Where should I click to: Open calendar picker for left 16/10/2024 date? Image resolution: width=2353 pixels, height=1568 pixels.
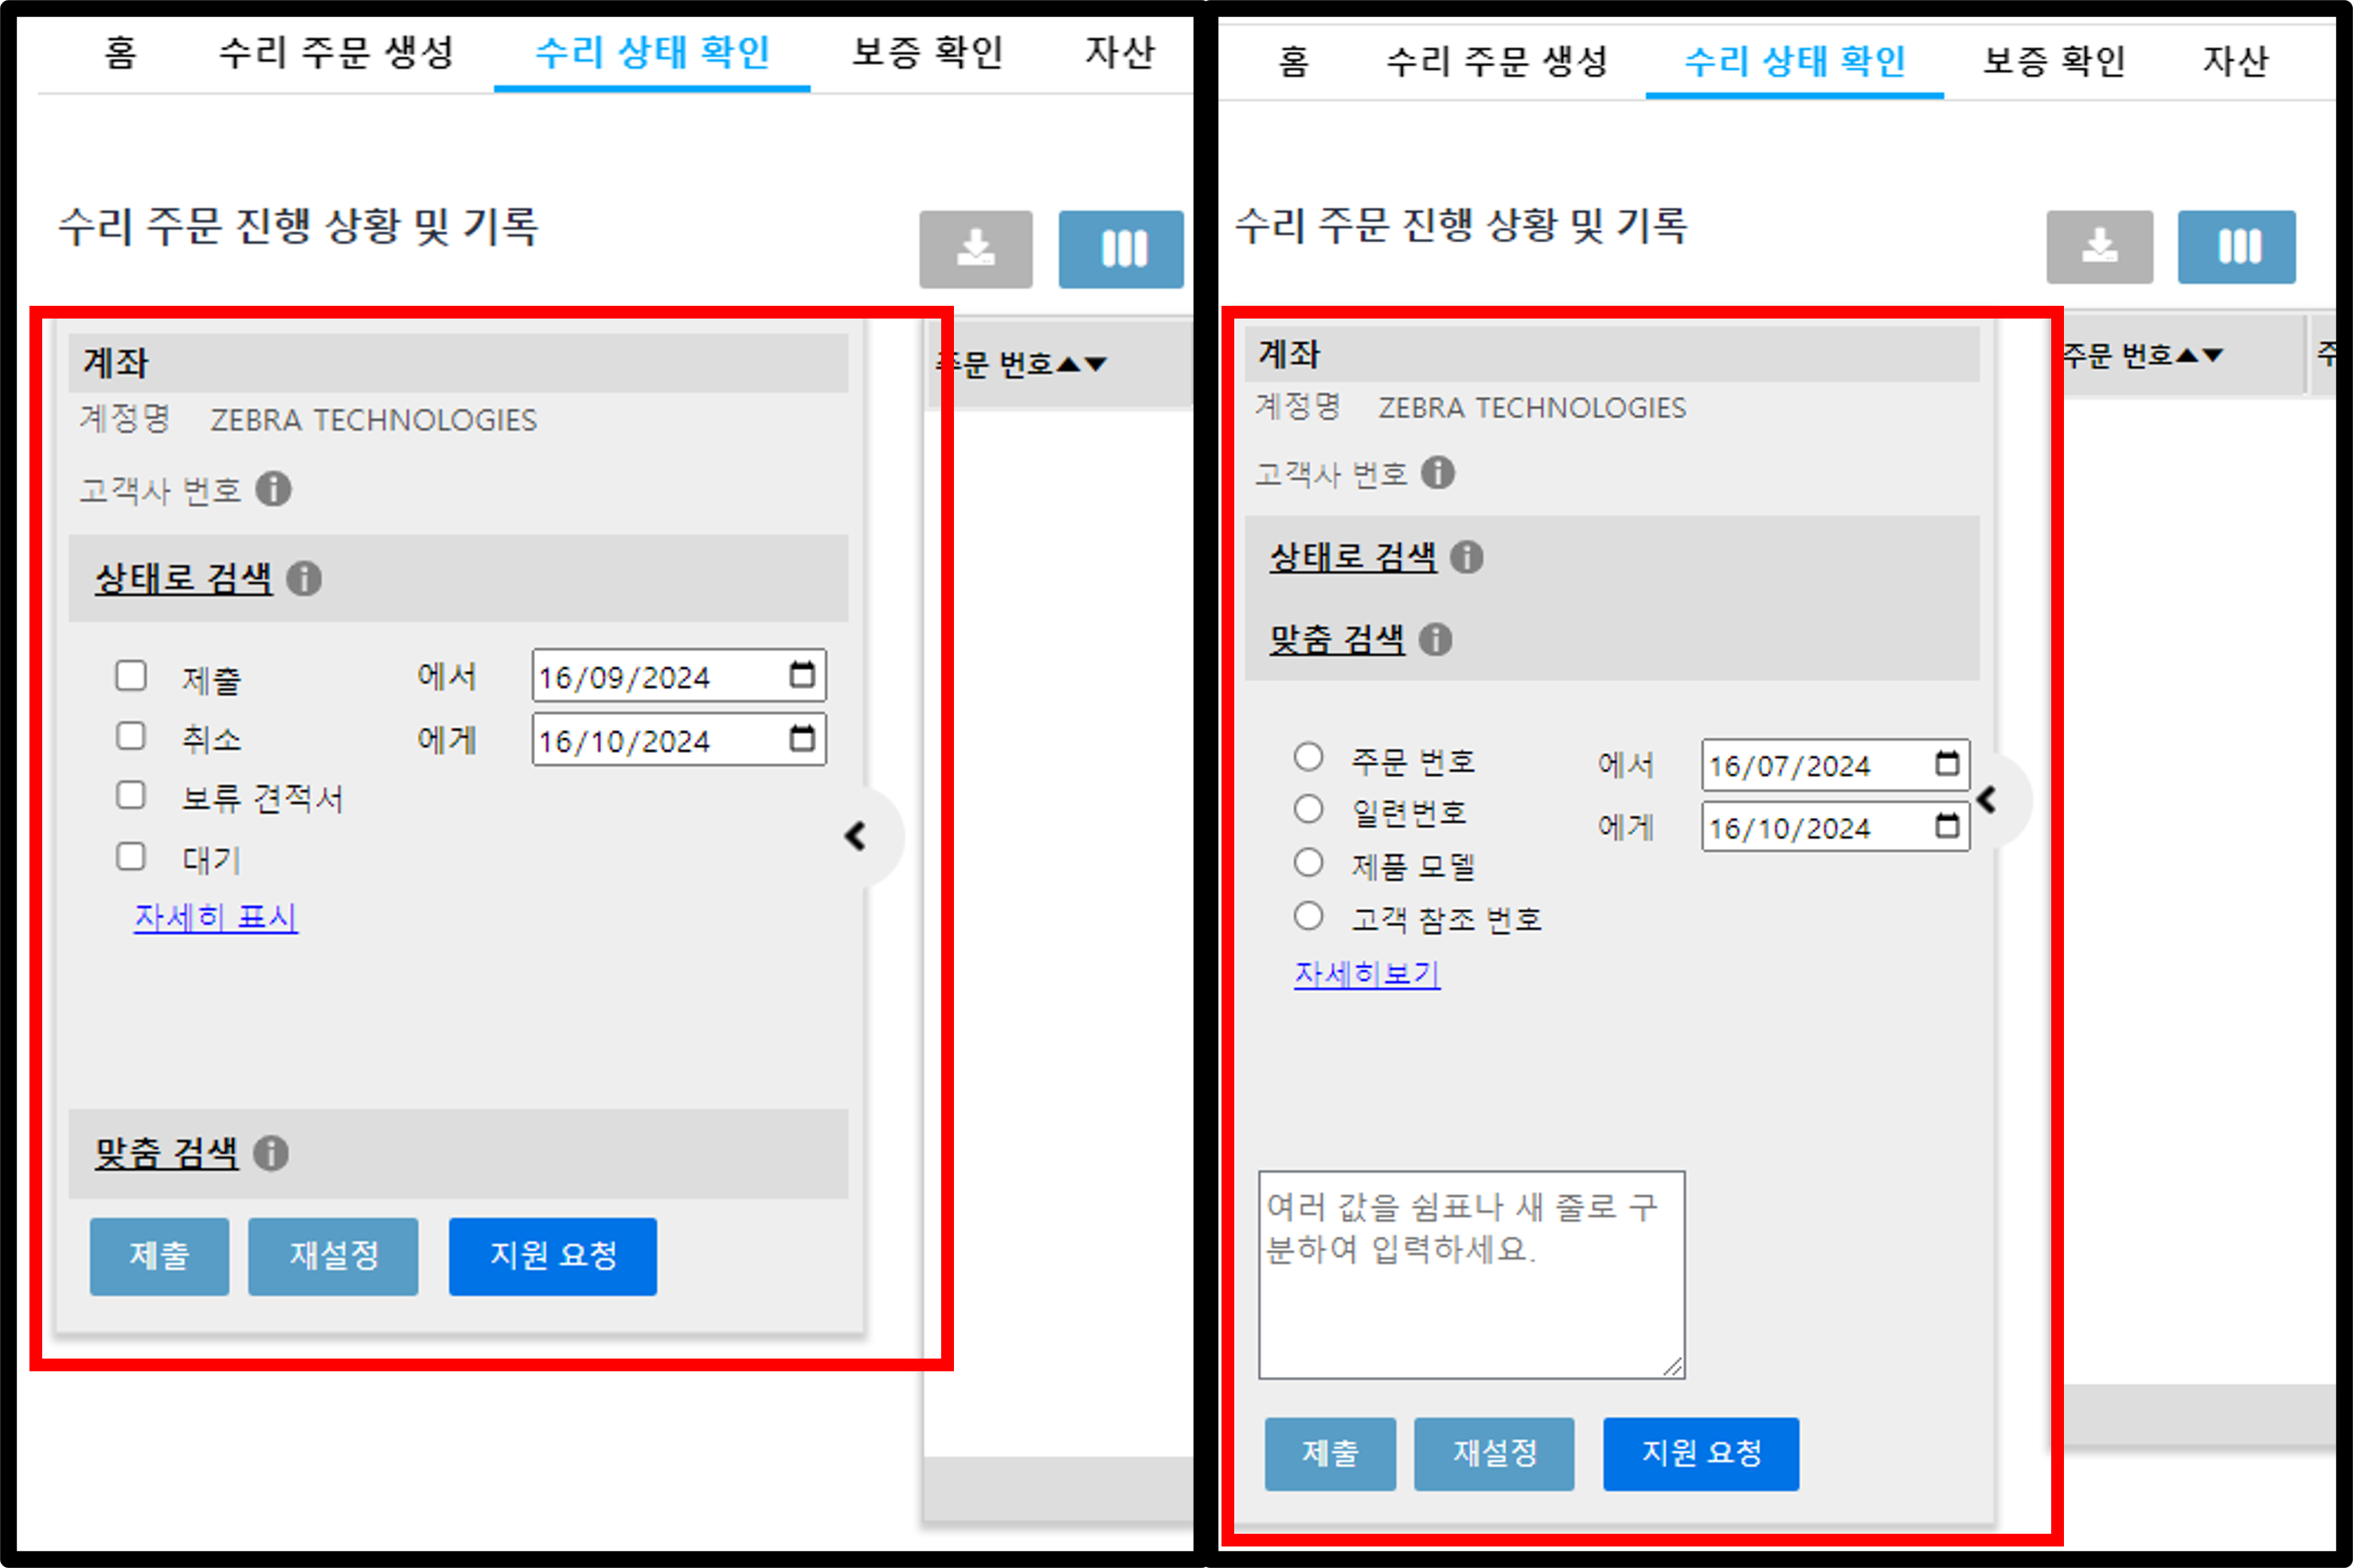coord(802,738)
